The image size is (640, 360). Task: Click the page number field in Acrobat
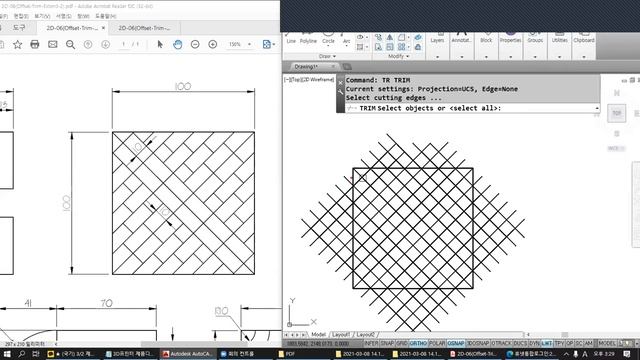coord(124,44)
